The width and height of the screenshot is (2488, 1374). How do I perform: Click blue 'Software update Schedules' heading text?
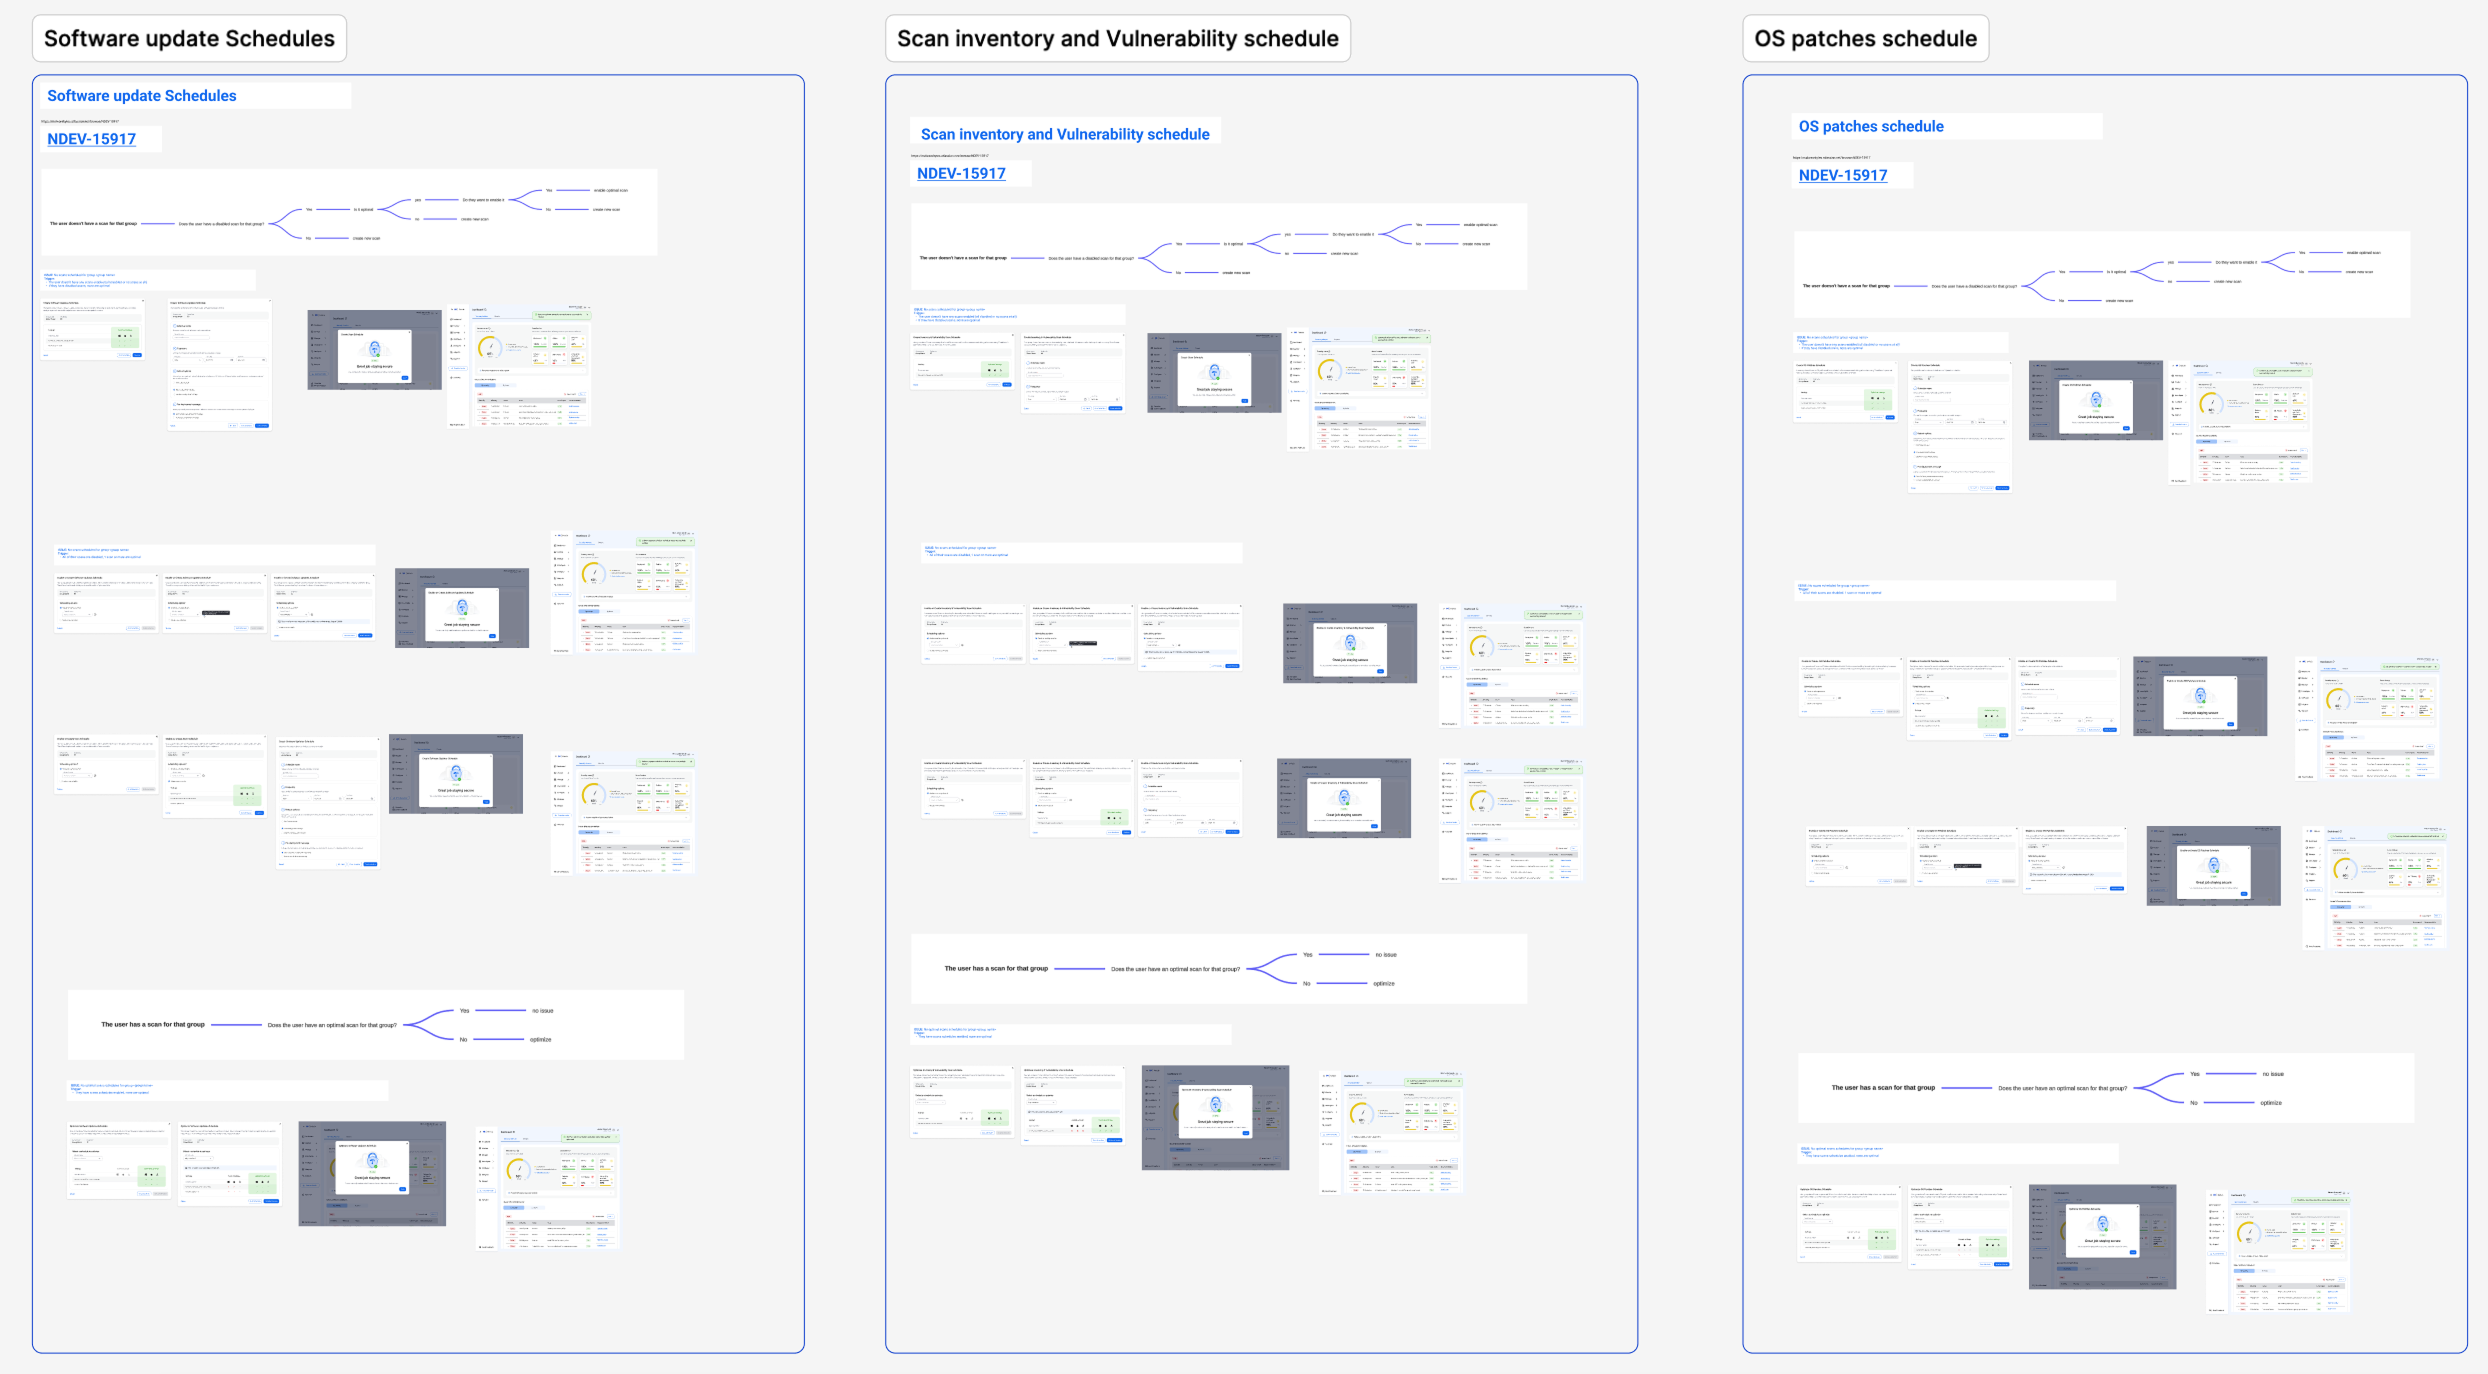142,96
